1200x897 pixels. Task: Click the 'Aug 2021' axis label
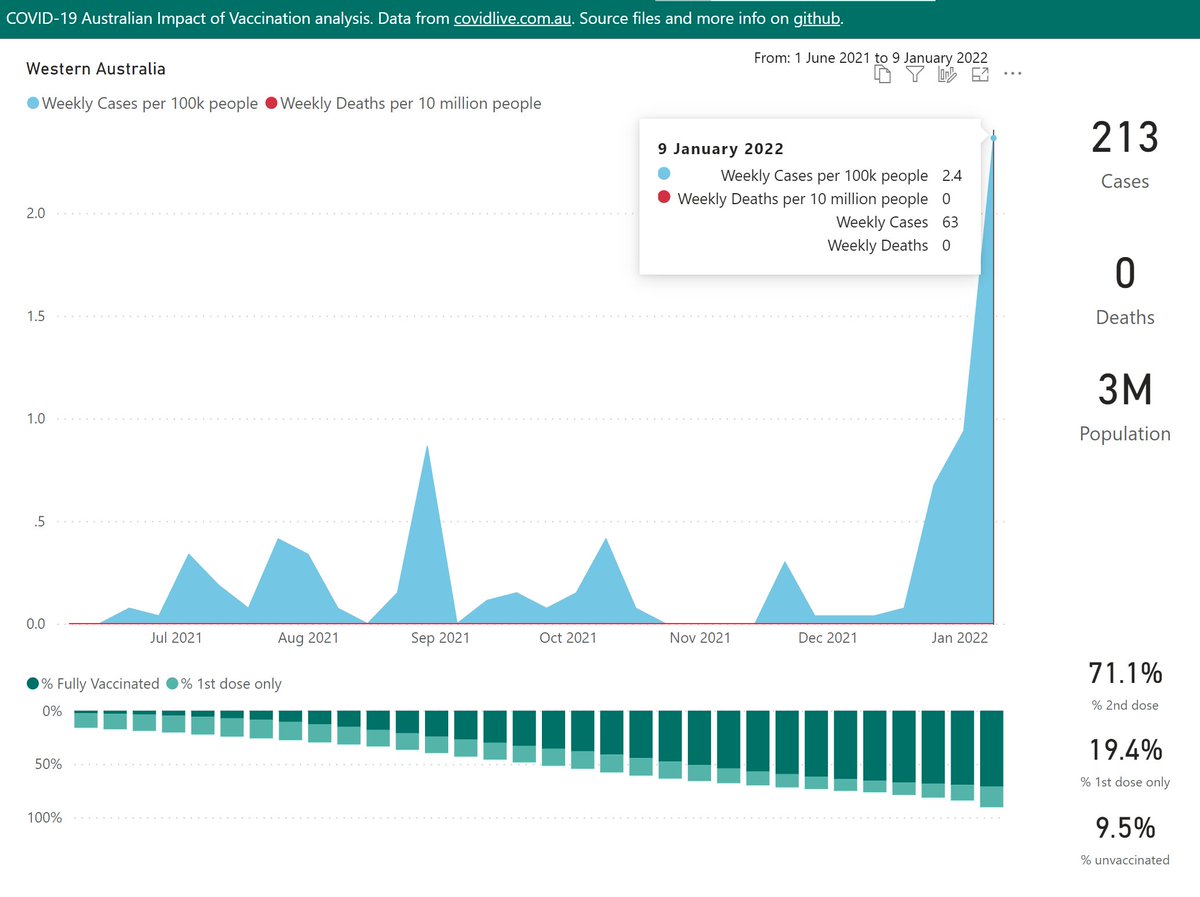click(x=308, y=638)
